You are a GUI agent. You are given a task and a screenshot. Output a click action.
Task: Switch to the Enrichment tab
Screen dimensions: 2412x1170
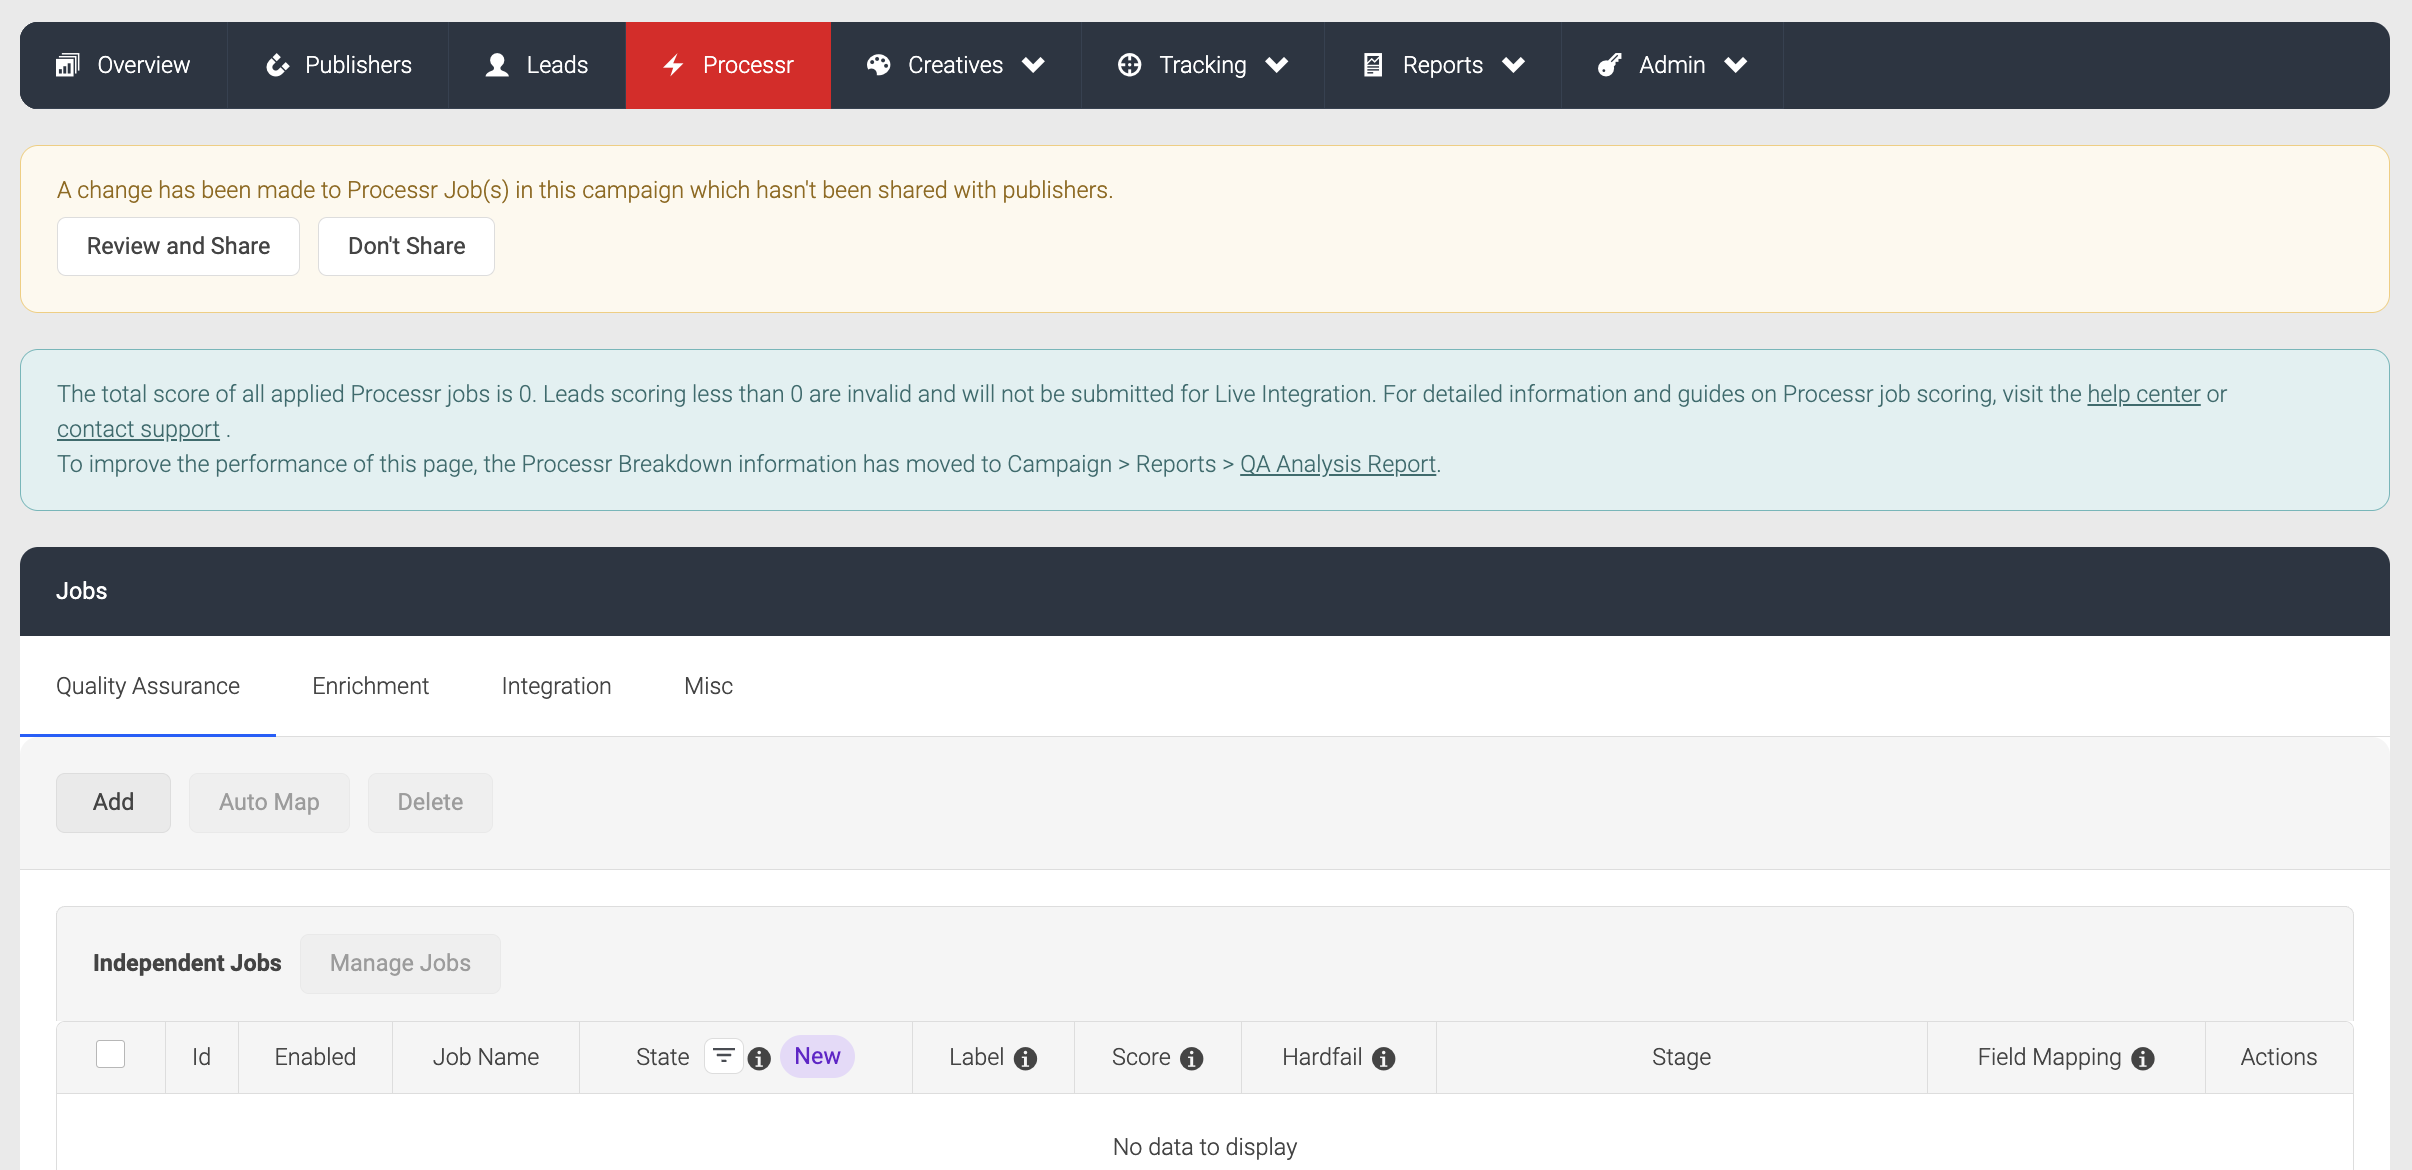pyautogui.click(x=370, y=686)
